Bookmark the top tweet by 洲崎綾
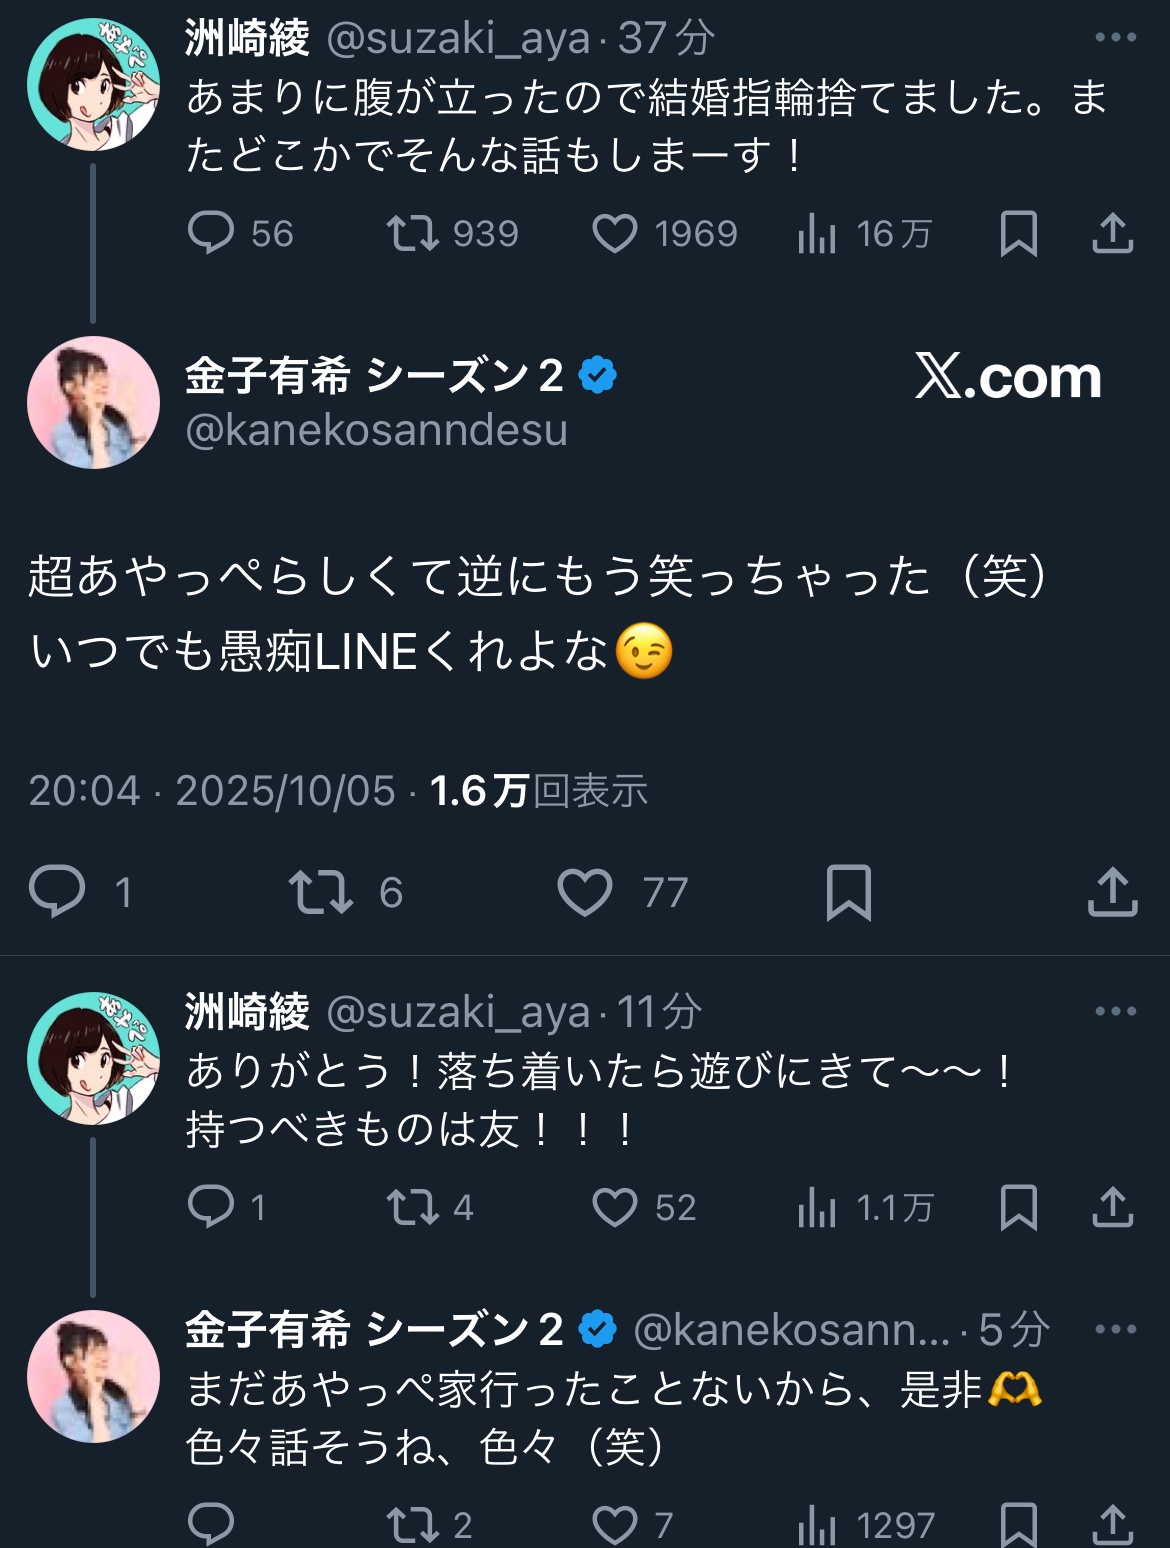 click(x=1018, y=233)
